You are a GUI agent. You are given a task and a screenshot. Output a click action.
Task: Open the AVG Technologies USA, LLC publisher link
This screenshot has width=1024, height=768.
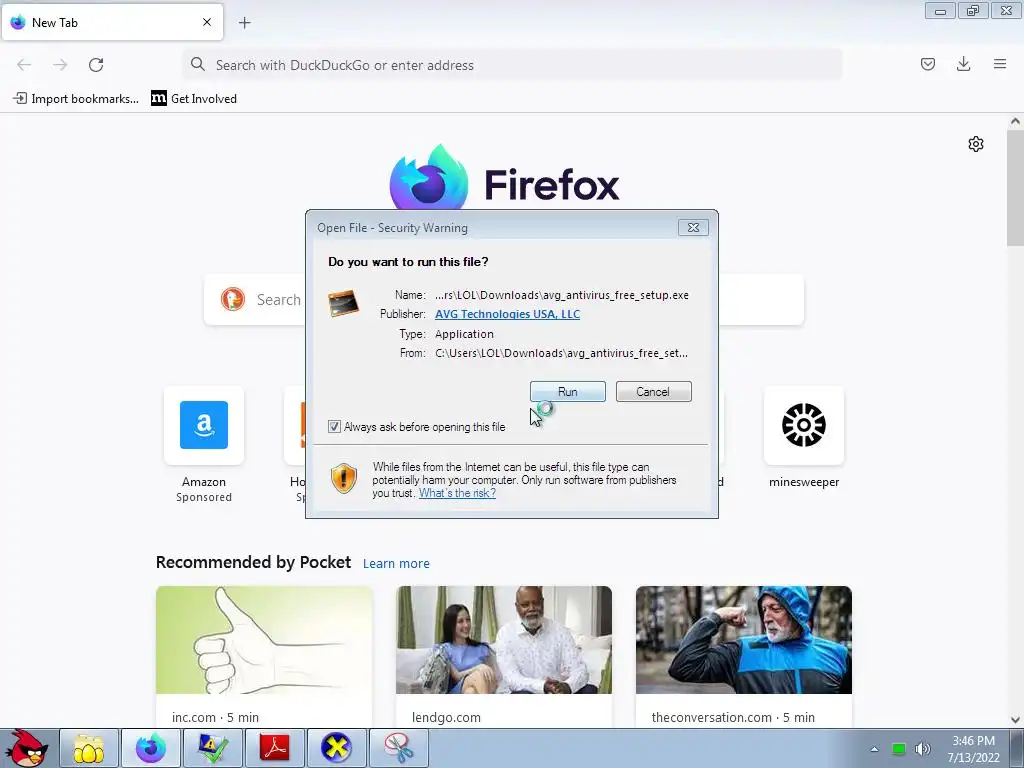[x=507, y=314]
